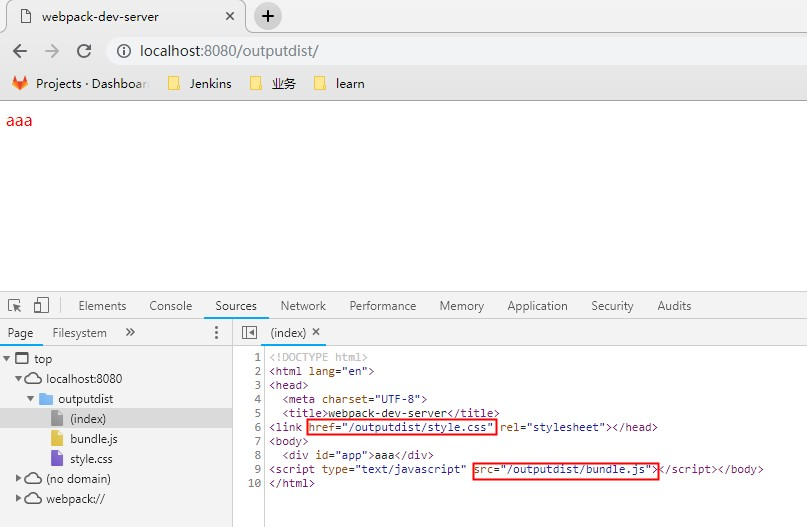Open the Memory panel

pyautogui.click(x=462, y=306)
